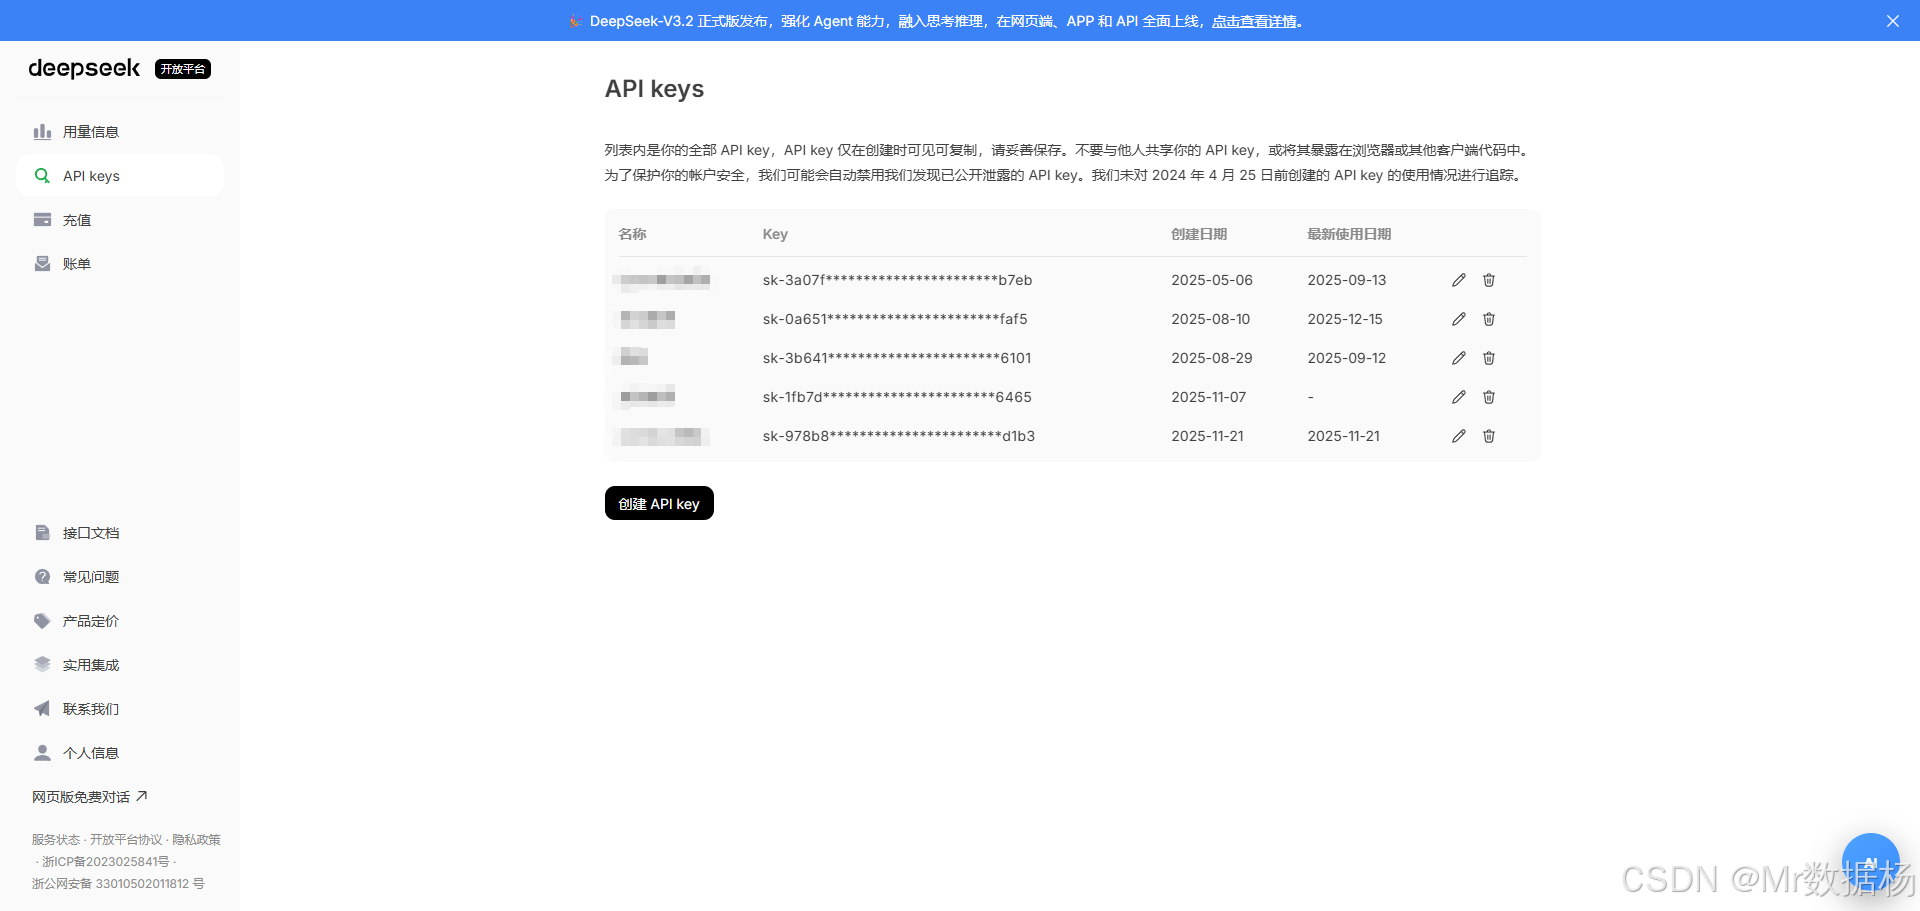Delete the key ending in d1b3
This screenshot has width=1920, height=911.
coord(1488,436)
